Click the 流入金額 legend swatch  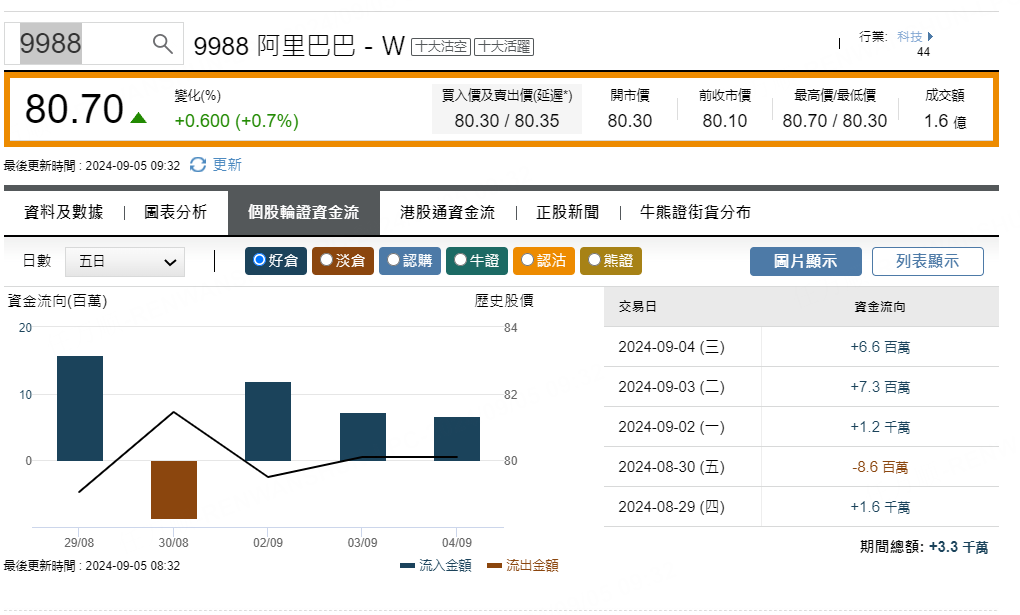pyautogui.click(x=407, y=566)
